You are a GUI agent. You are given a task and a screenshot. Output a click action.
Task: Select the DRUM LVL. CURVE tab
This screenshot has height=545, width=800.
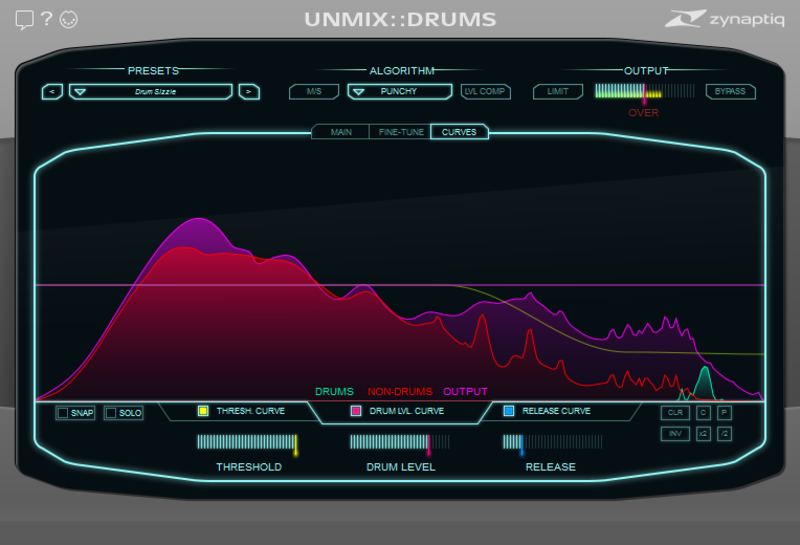399,411
